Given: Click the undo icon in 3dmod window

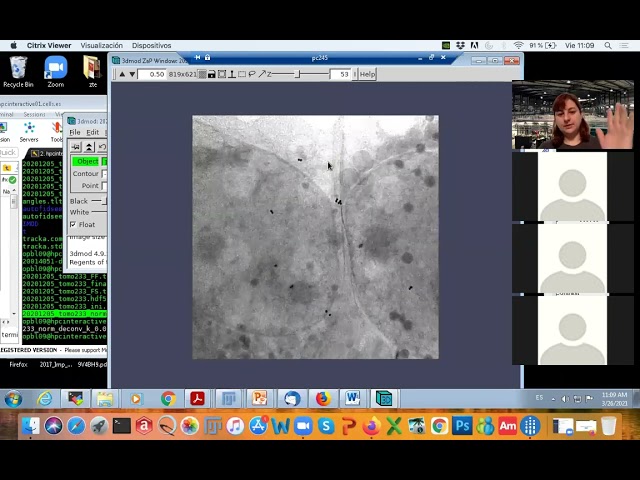Looking at the screenshot, I should [x=102, y=147].
